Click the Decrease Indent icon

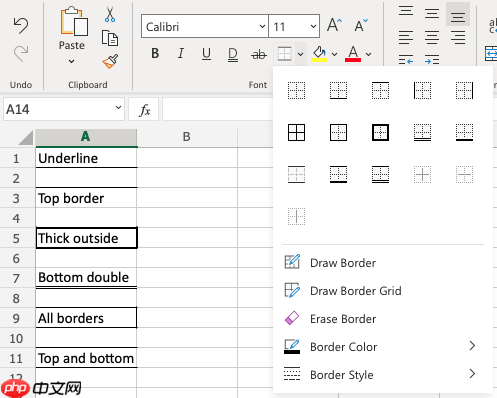tap(406, 60)
